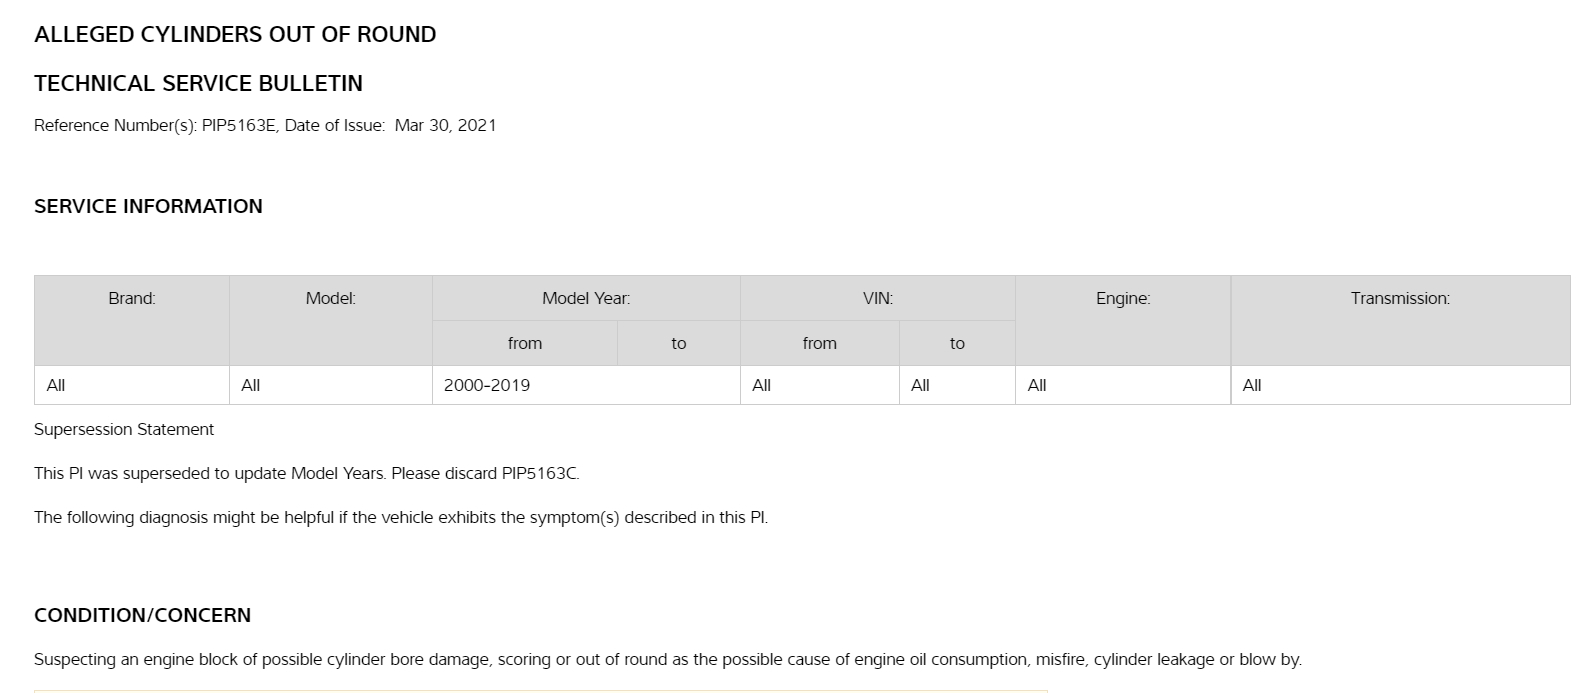
Task: Click the 2000-2019 model year cell
Action: [487, 385]
